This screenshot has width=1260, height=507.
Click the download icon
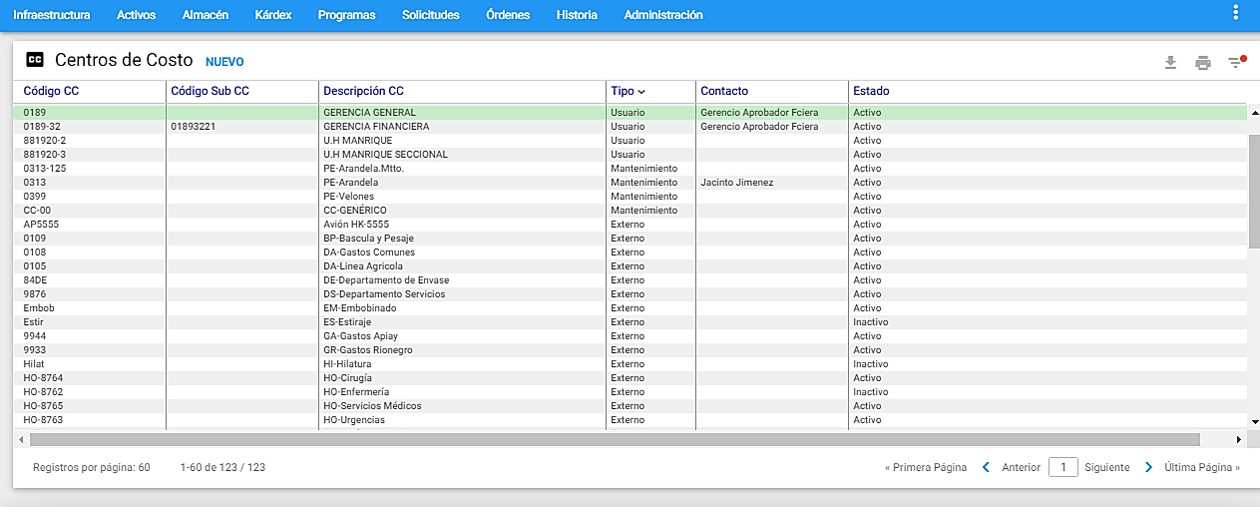[x=1171, y=63]
